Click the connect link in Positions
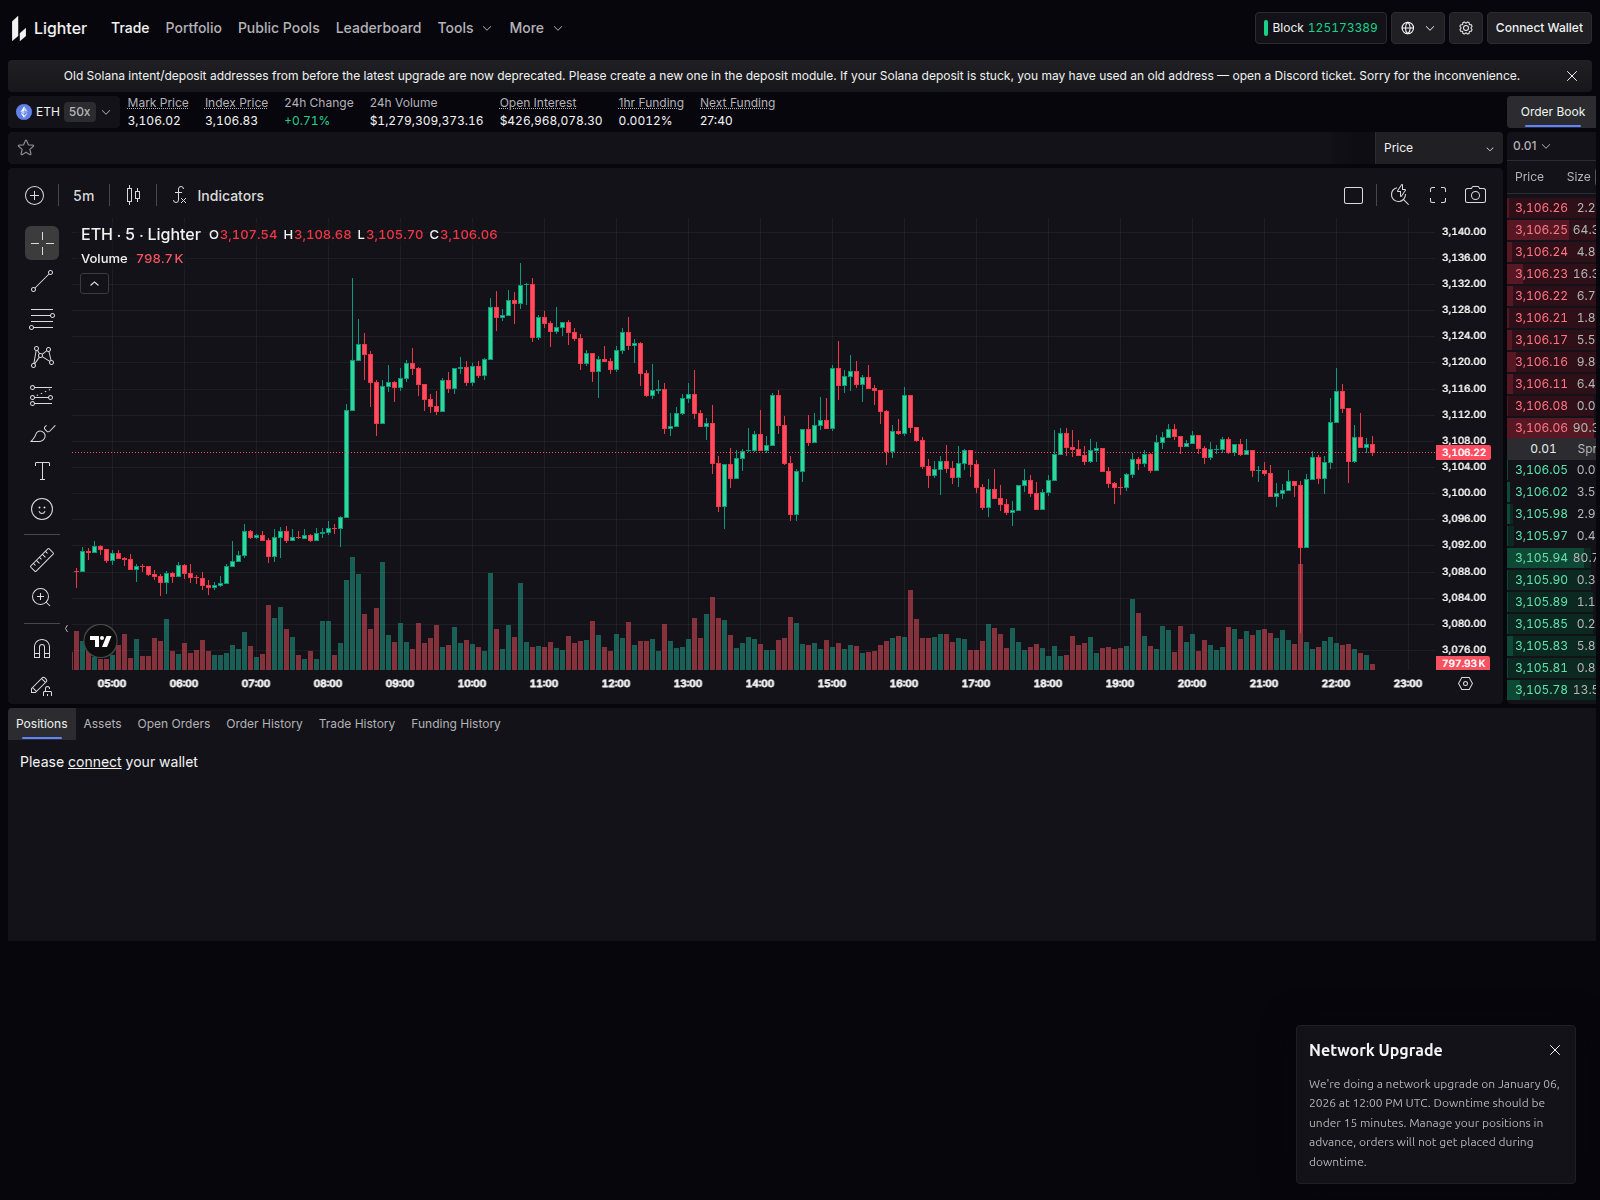The height and width of the screenshot is (1200, 1600). tap(95, 762)
